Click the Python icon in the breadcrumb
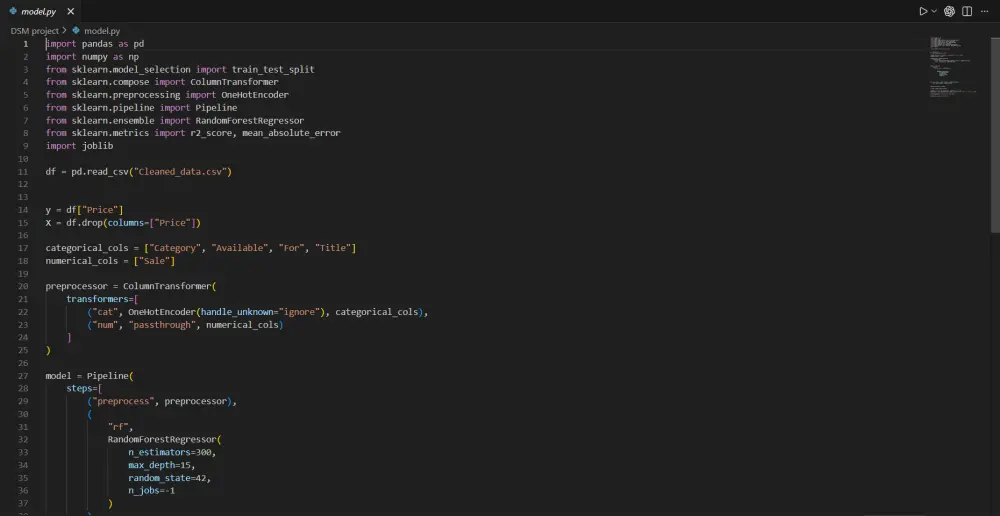1000x516 pixels. click(x=76, y=31)
